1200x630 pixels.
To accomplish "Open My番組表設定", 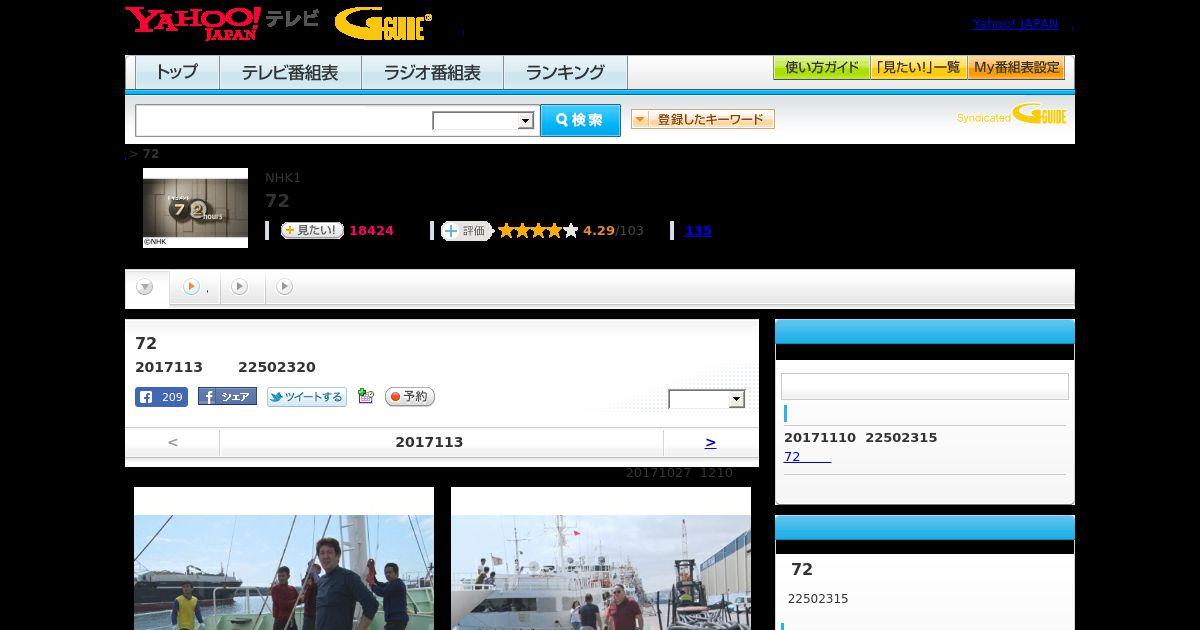I will tap(1016, 68).
